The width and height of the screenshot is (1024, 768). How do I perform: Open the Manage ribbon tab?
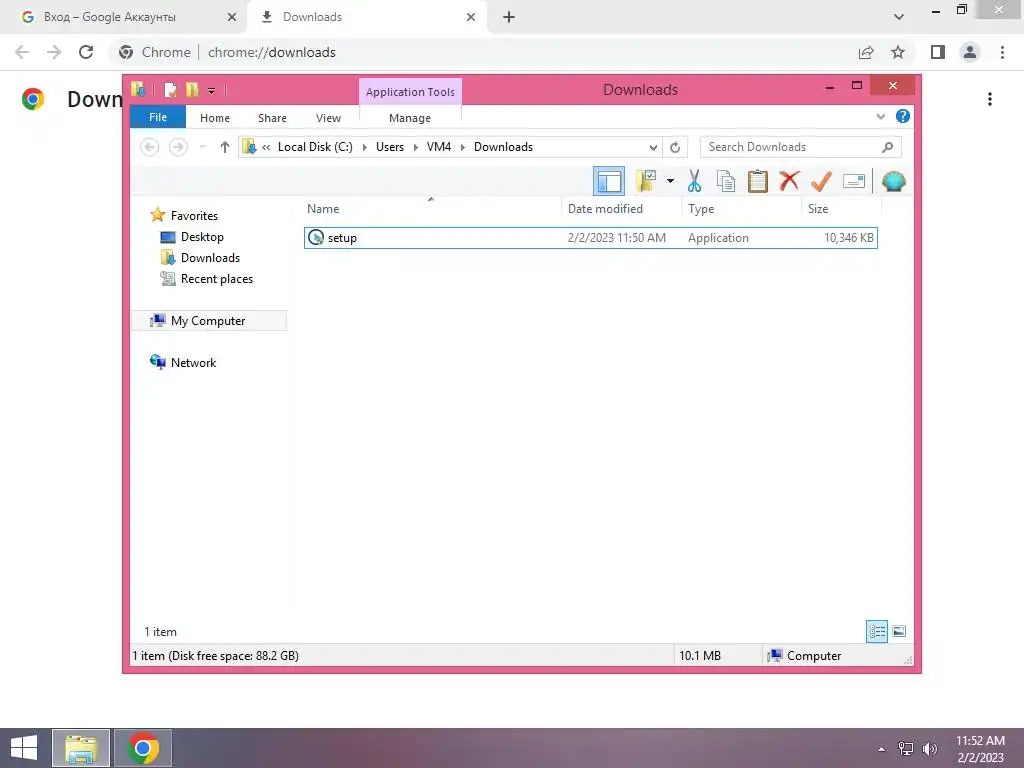[x=410, y=118]
